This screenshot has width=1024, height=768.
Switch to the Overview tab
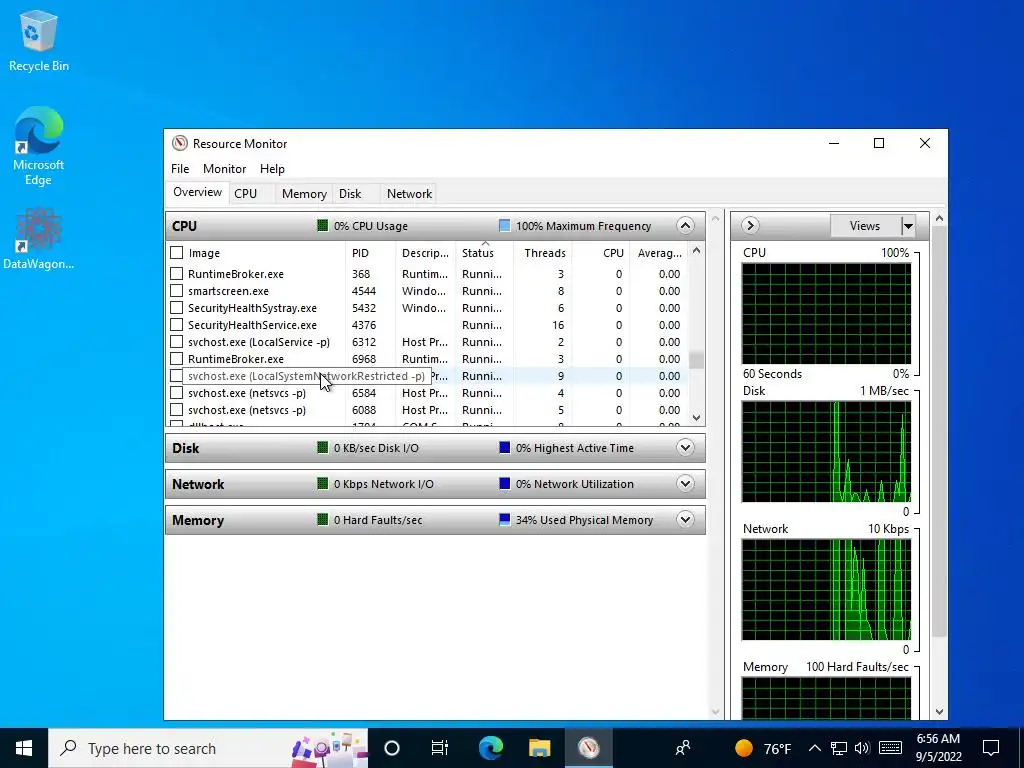(x=197, y=192)
